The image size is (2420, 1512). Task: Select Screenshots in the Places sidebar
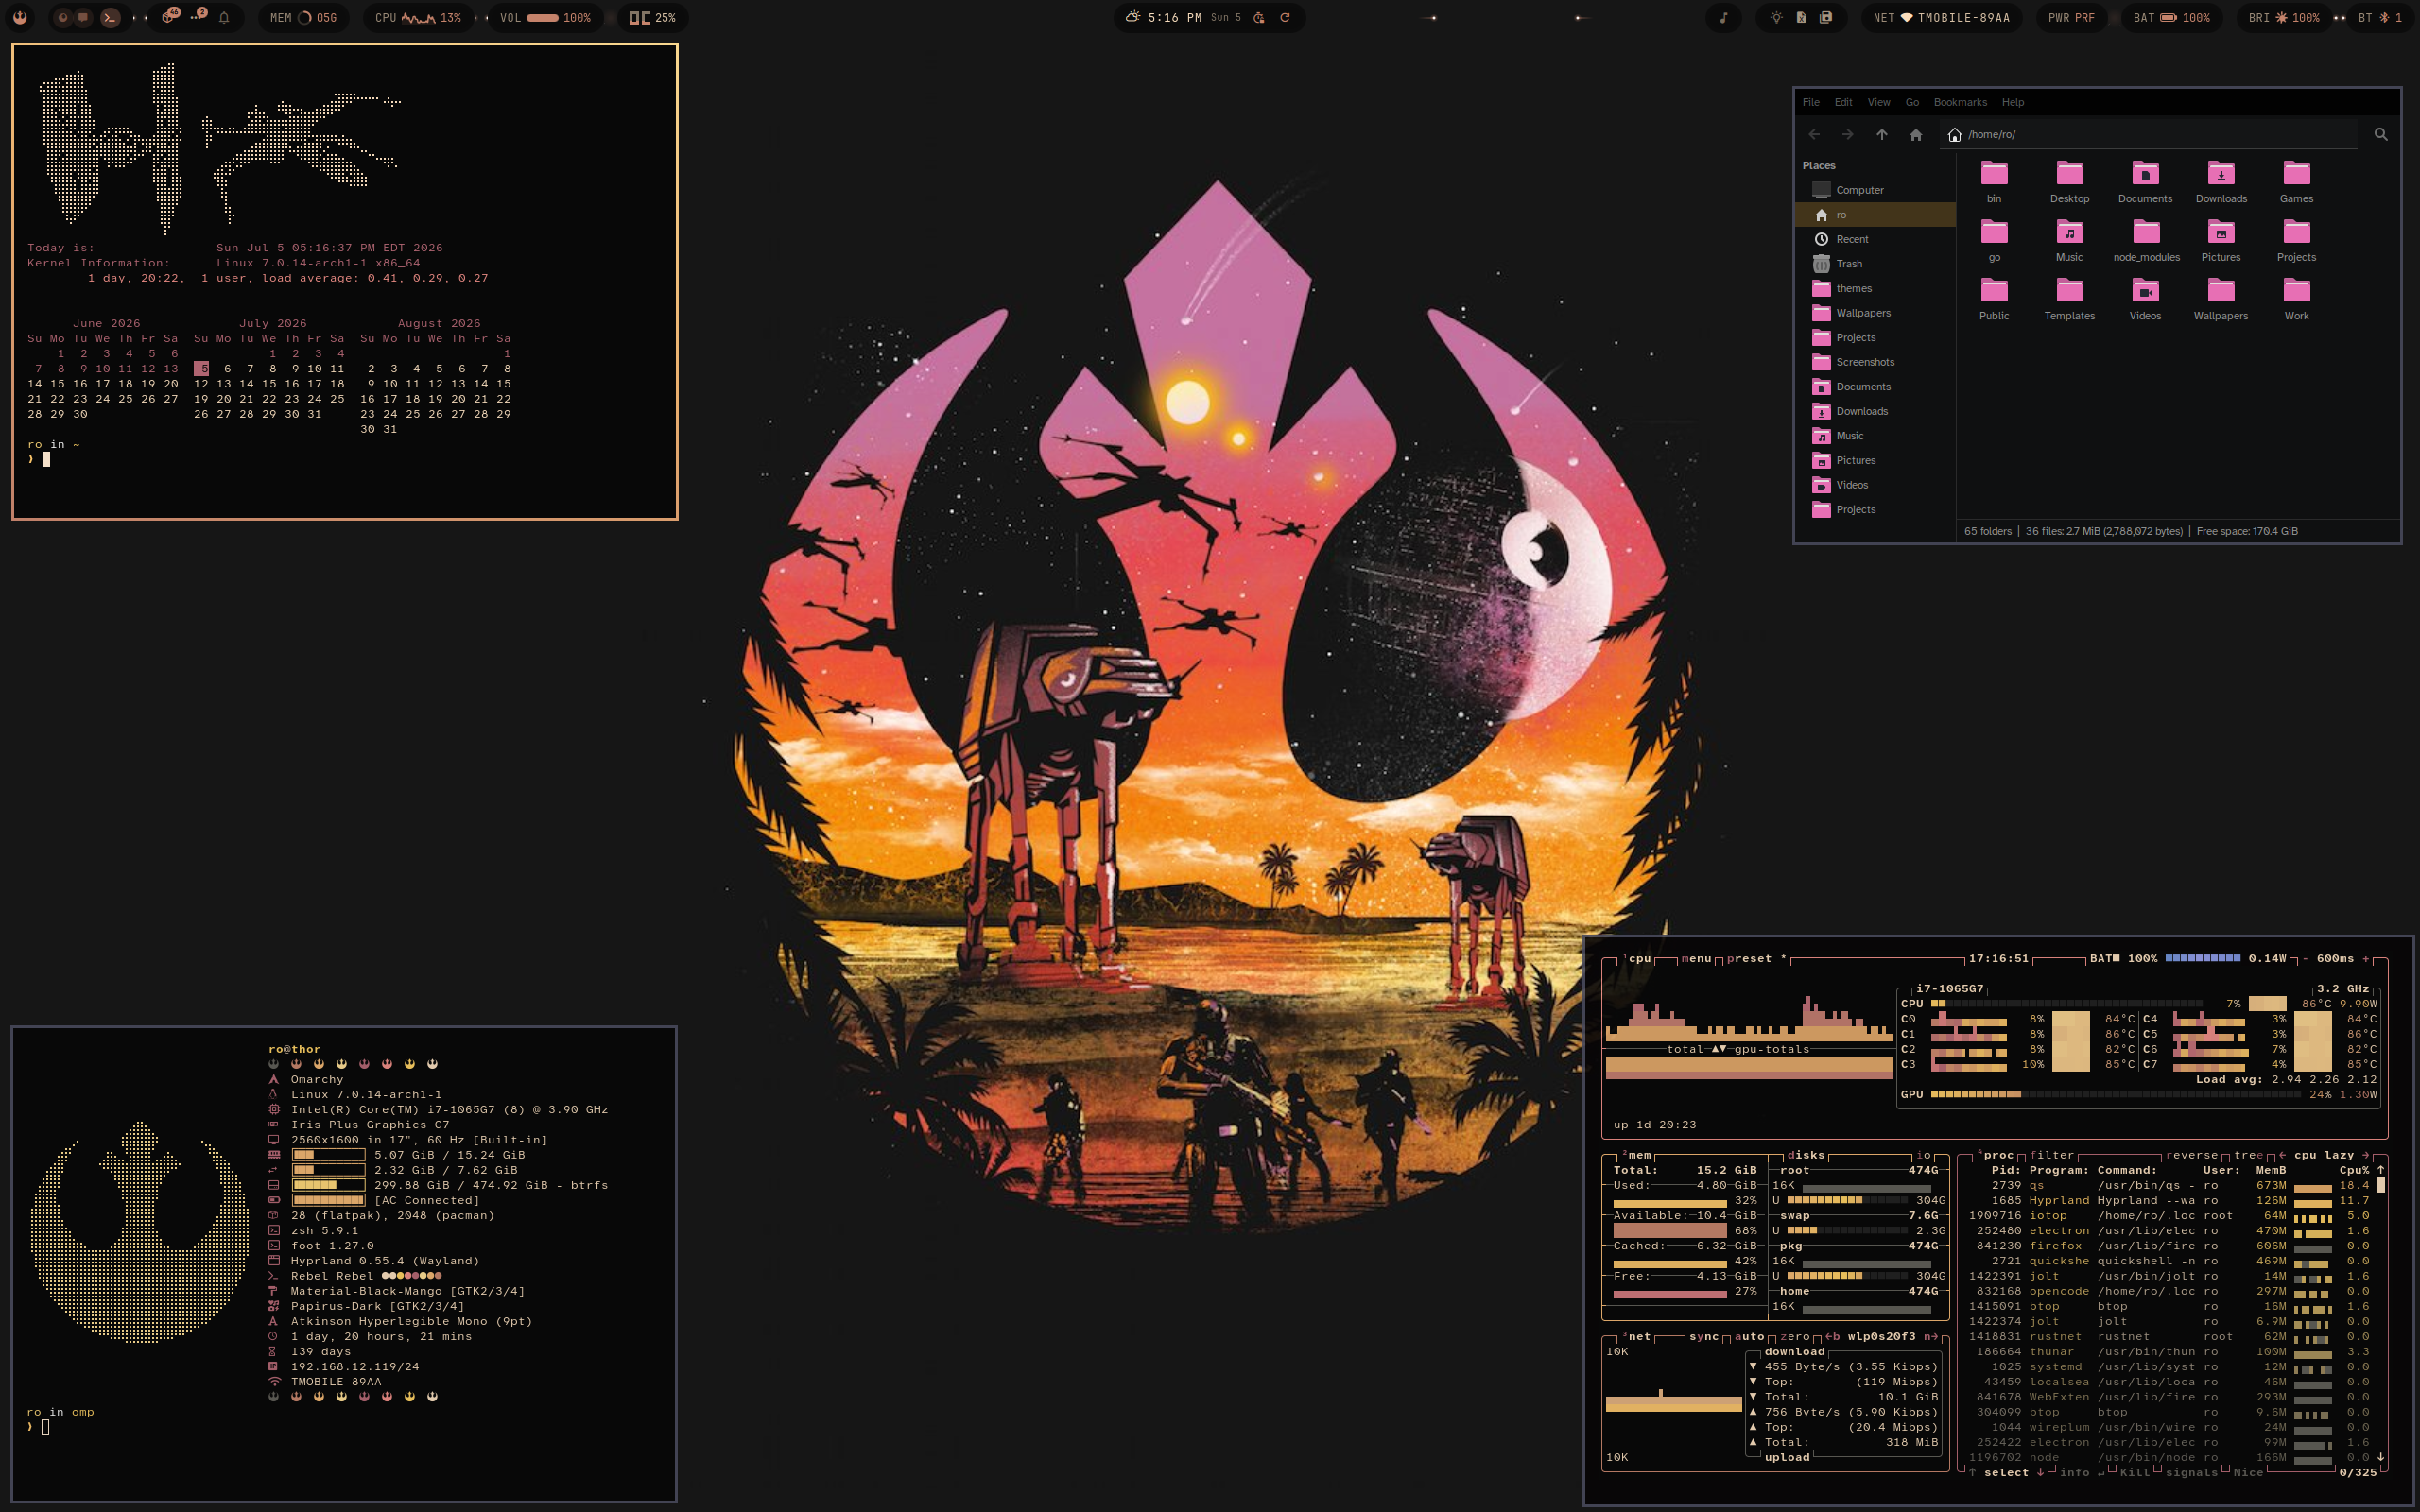click(1876, 362)
